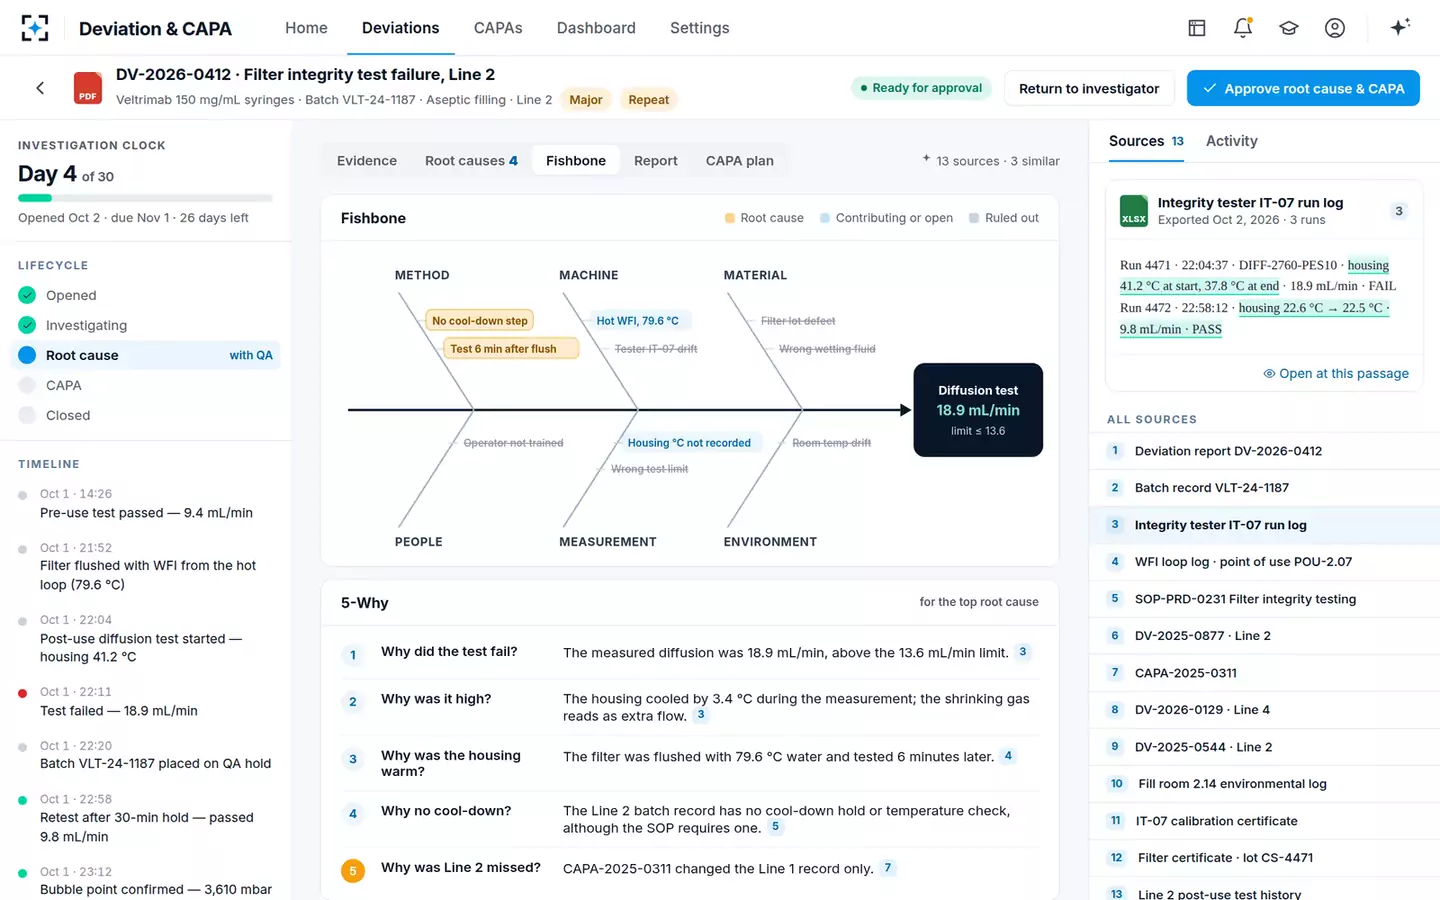This screenshot has width=1440, height=900.
Task: Open source CAPA-2025-0311 in the sources list
Action: click(x=1264, y=673)
